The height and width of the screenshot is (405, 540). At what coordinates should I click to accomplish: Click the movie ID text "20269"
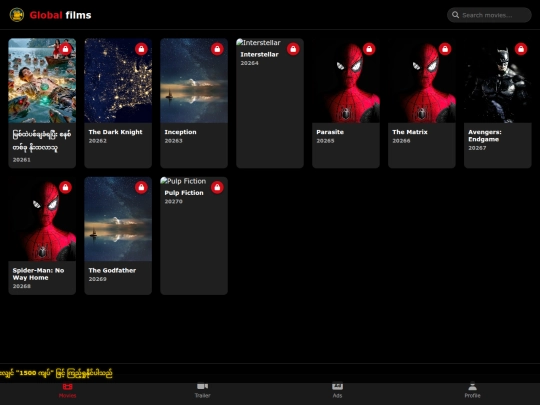[97, 279]
